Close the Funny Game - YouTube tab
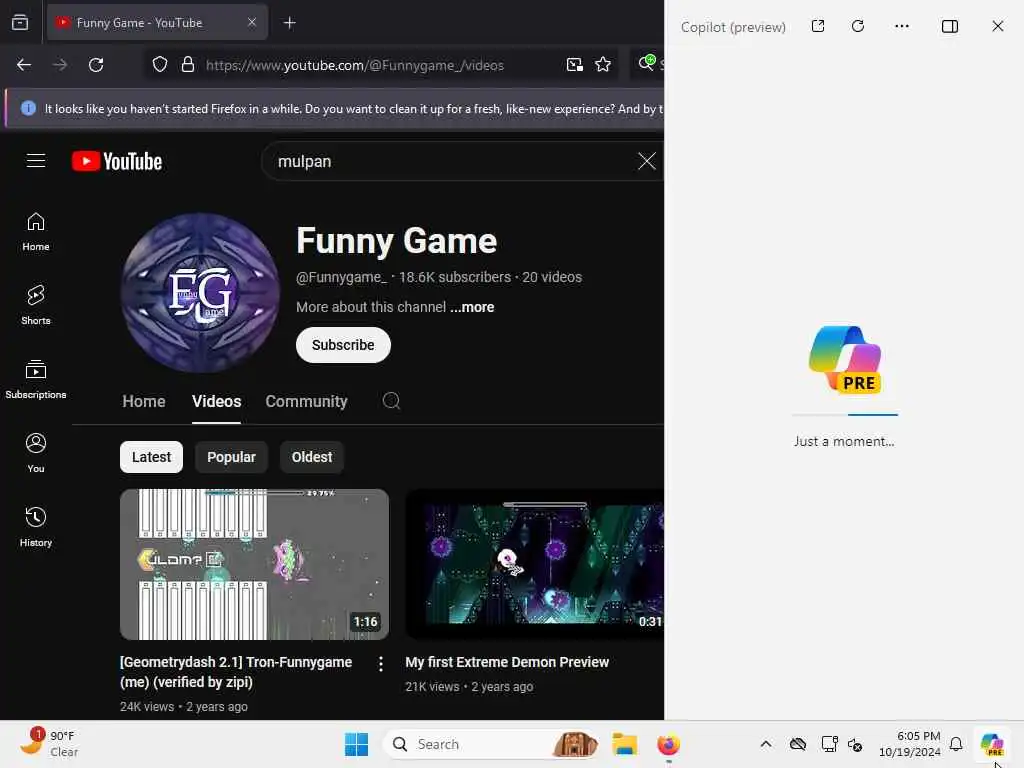 pyautogui.click(x=251, y=23)
